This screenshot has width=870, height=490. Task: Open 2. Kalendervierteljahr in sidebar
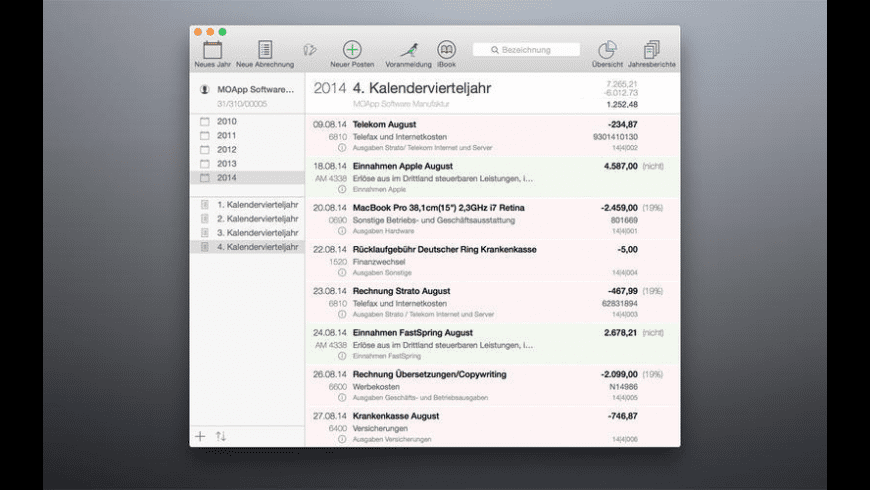[247, 219]
